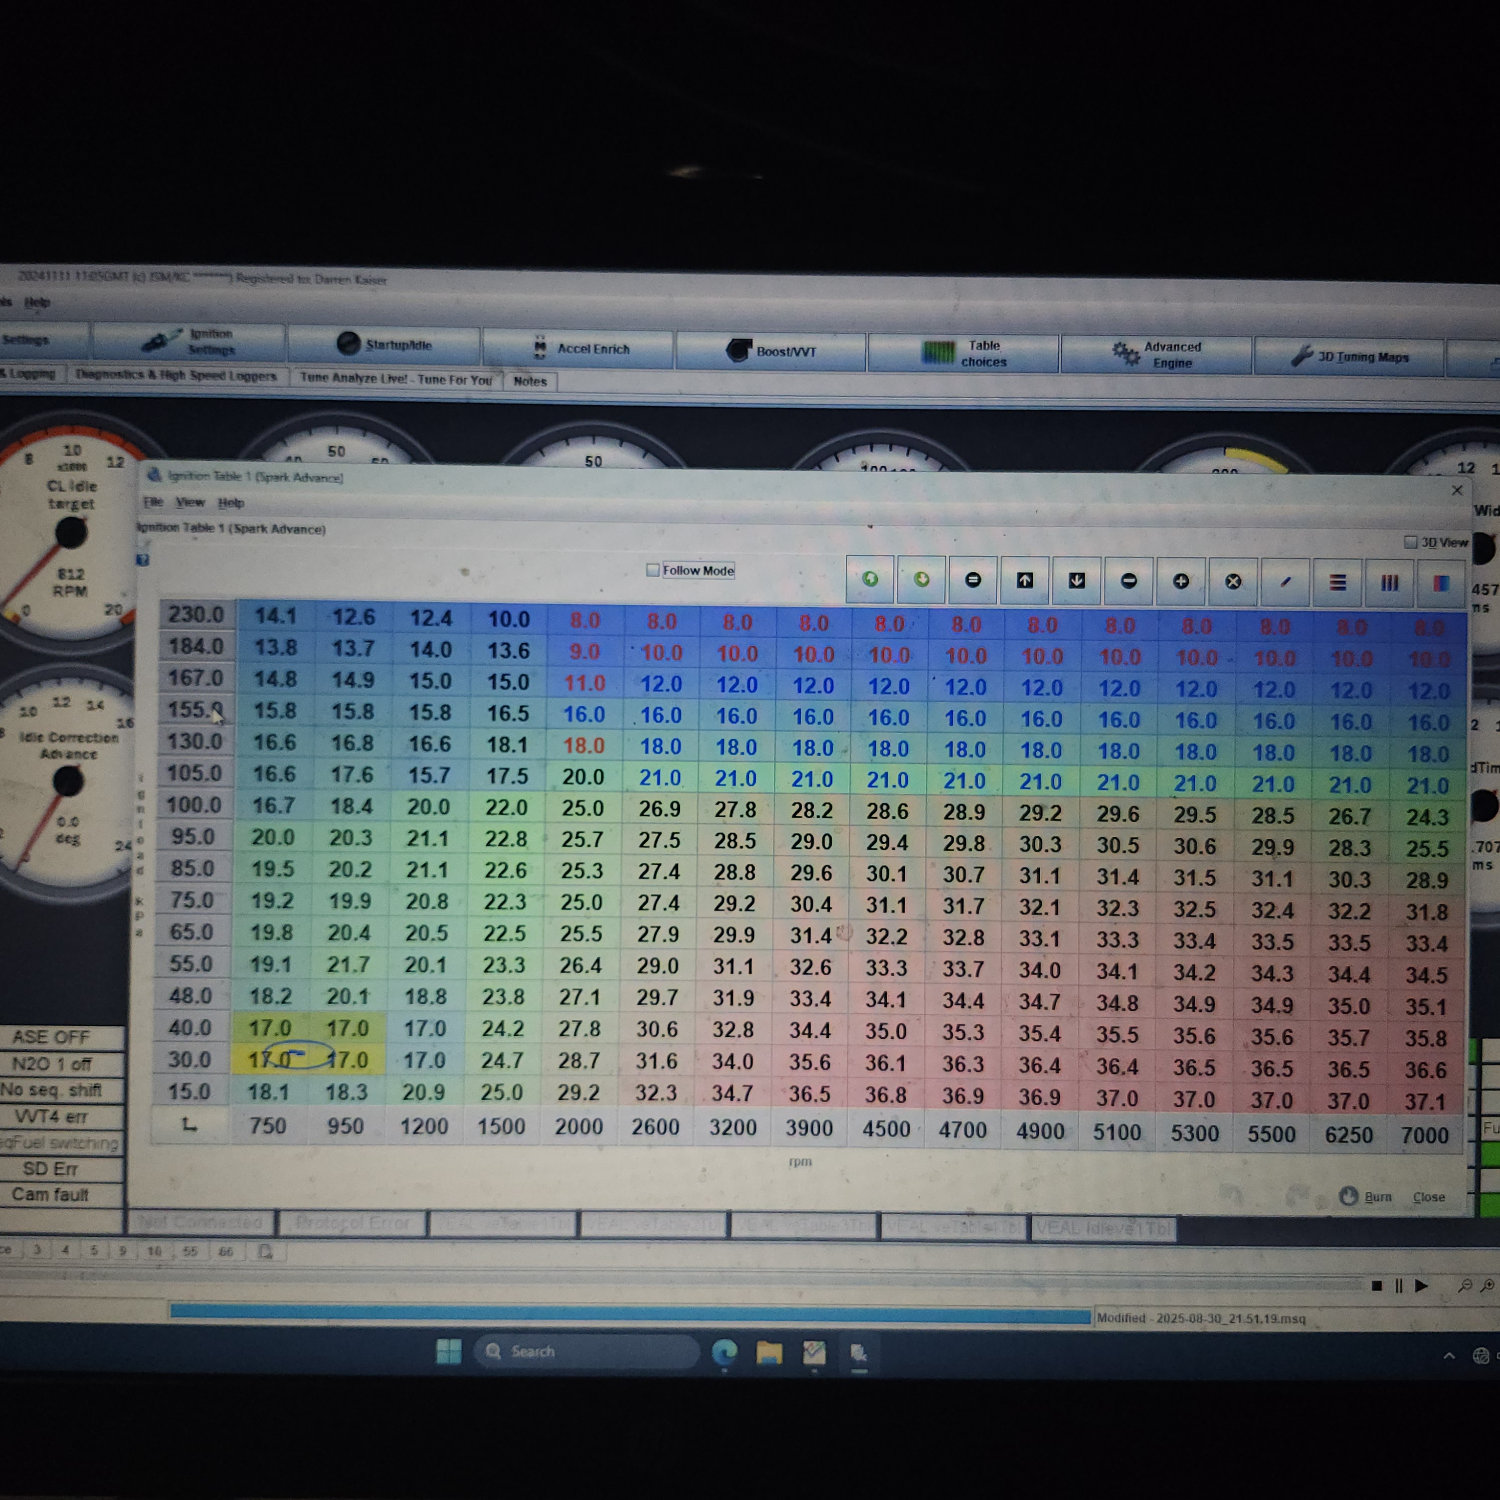
Task: Select the 17.0 cell at 30.0 kPa, 950 rpm
Action: (347, 1060)
